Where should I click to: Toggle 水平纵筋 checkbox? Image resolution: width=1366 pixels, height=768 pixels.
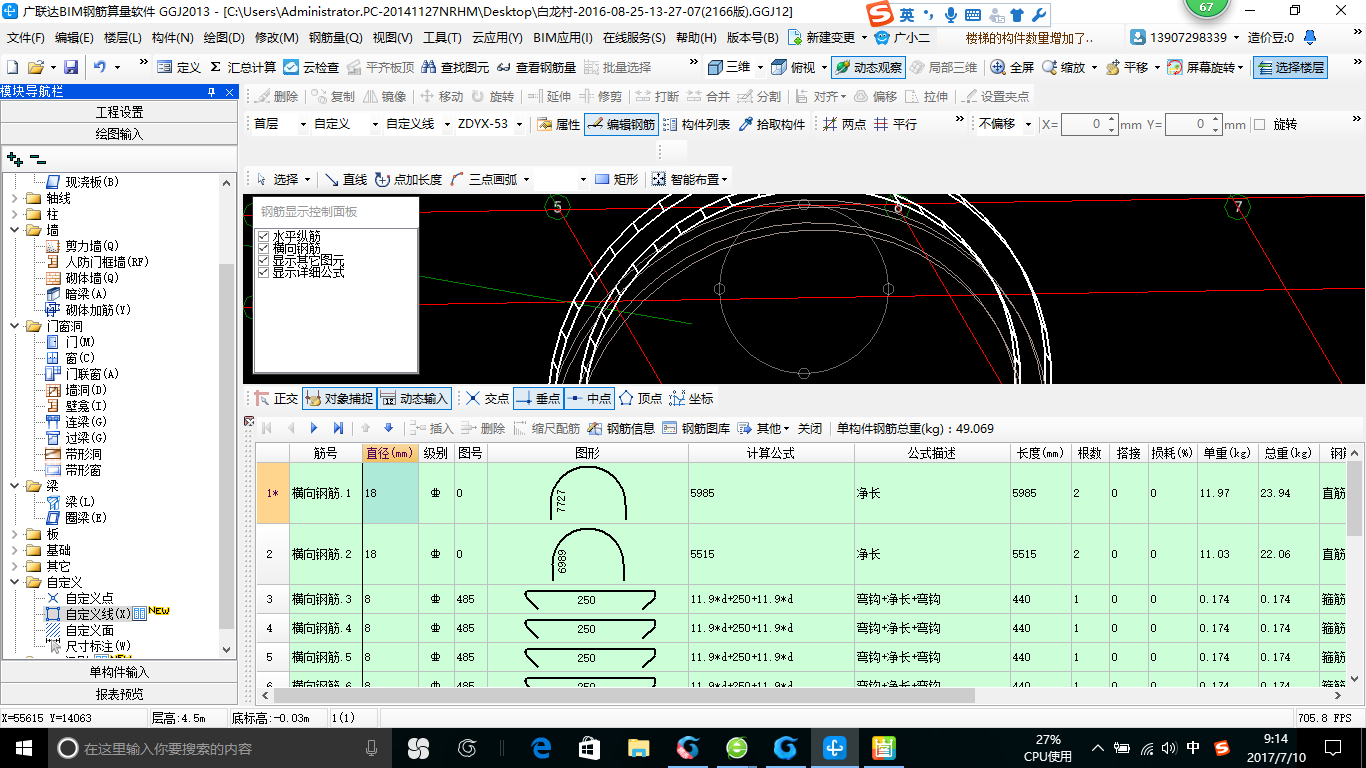pos(264,236)
